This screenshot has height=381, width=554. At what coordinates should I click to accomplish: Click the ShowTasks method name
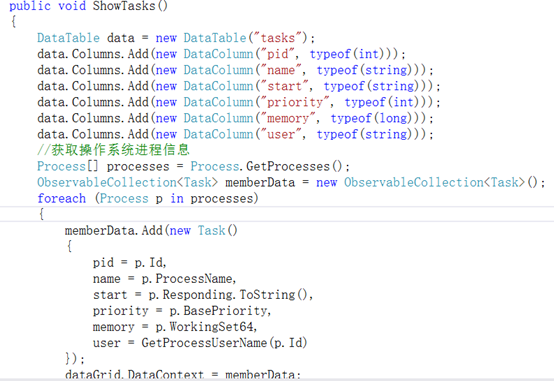click(x=124, y=6)
